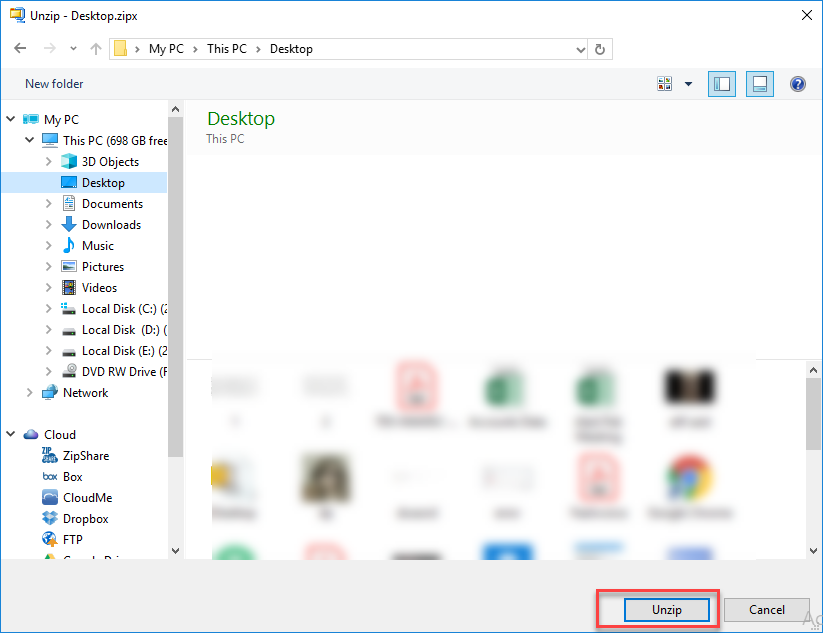Close the Unzip dialog window
The image size is (823, 633).
(807, 15)
